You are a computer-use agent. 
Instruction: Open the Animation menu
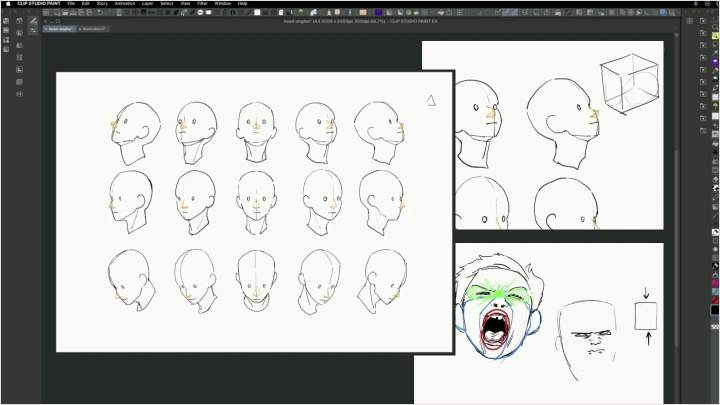click(125, 3)
